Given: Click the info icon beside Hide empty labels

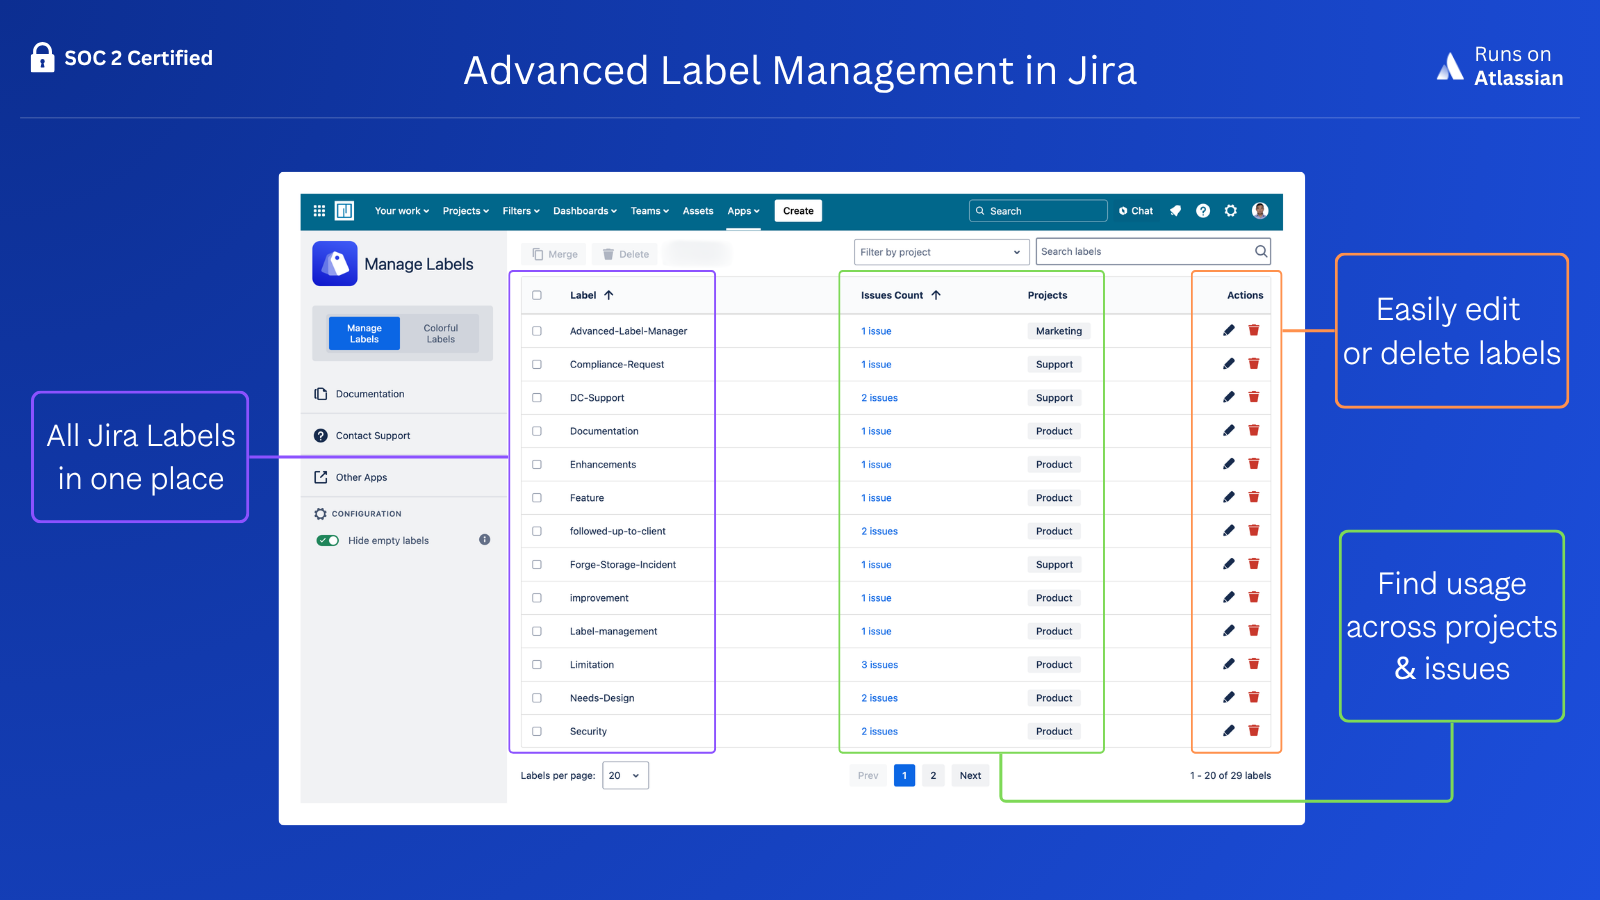Looking at the screenshot, I should (485, 540).
